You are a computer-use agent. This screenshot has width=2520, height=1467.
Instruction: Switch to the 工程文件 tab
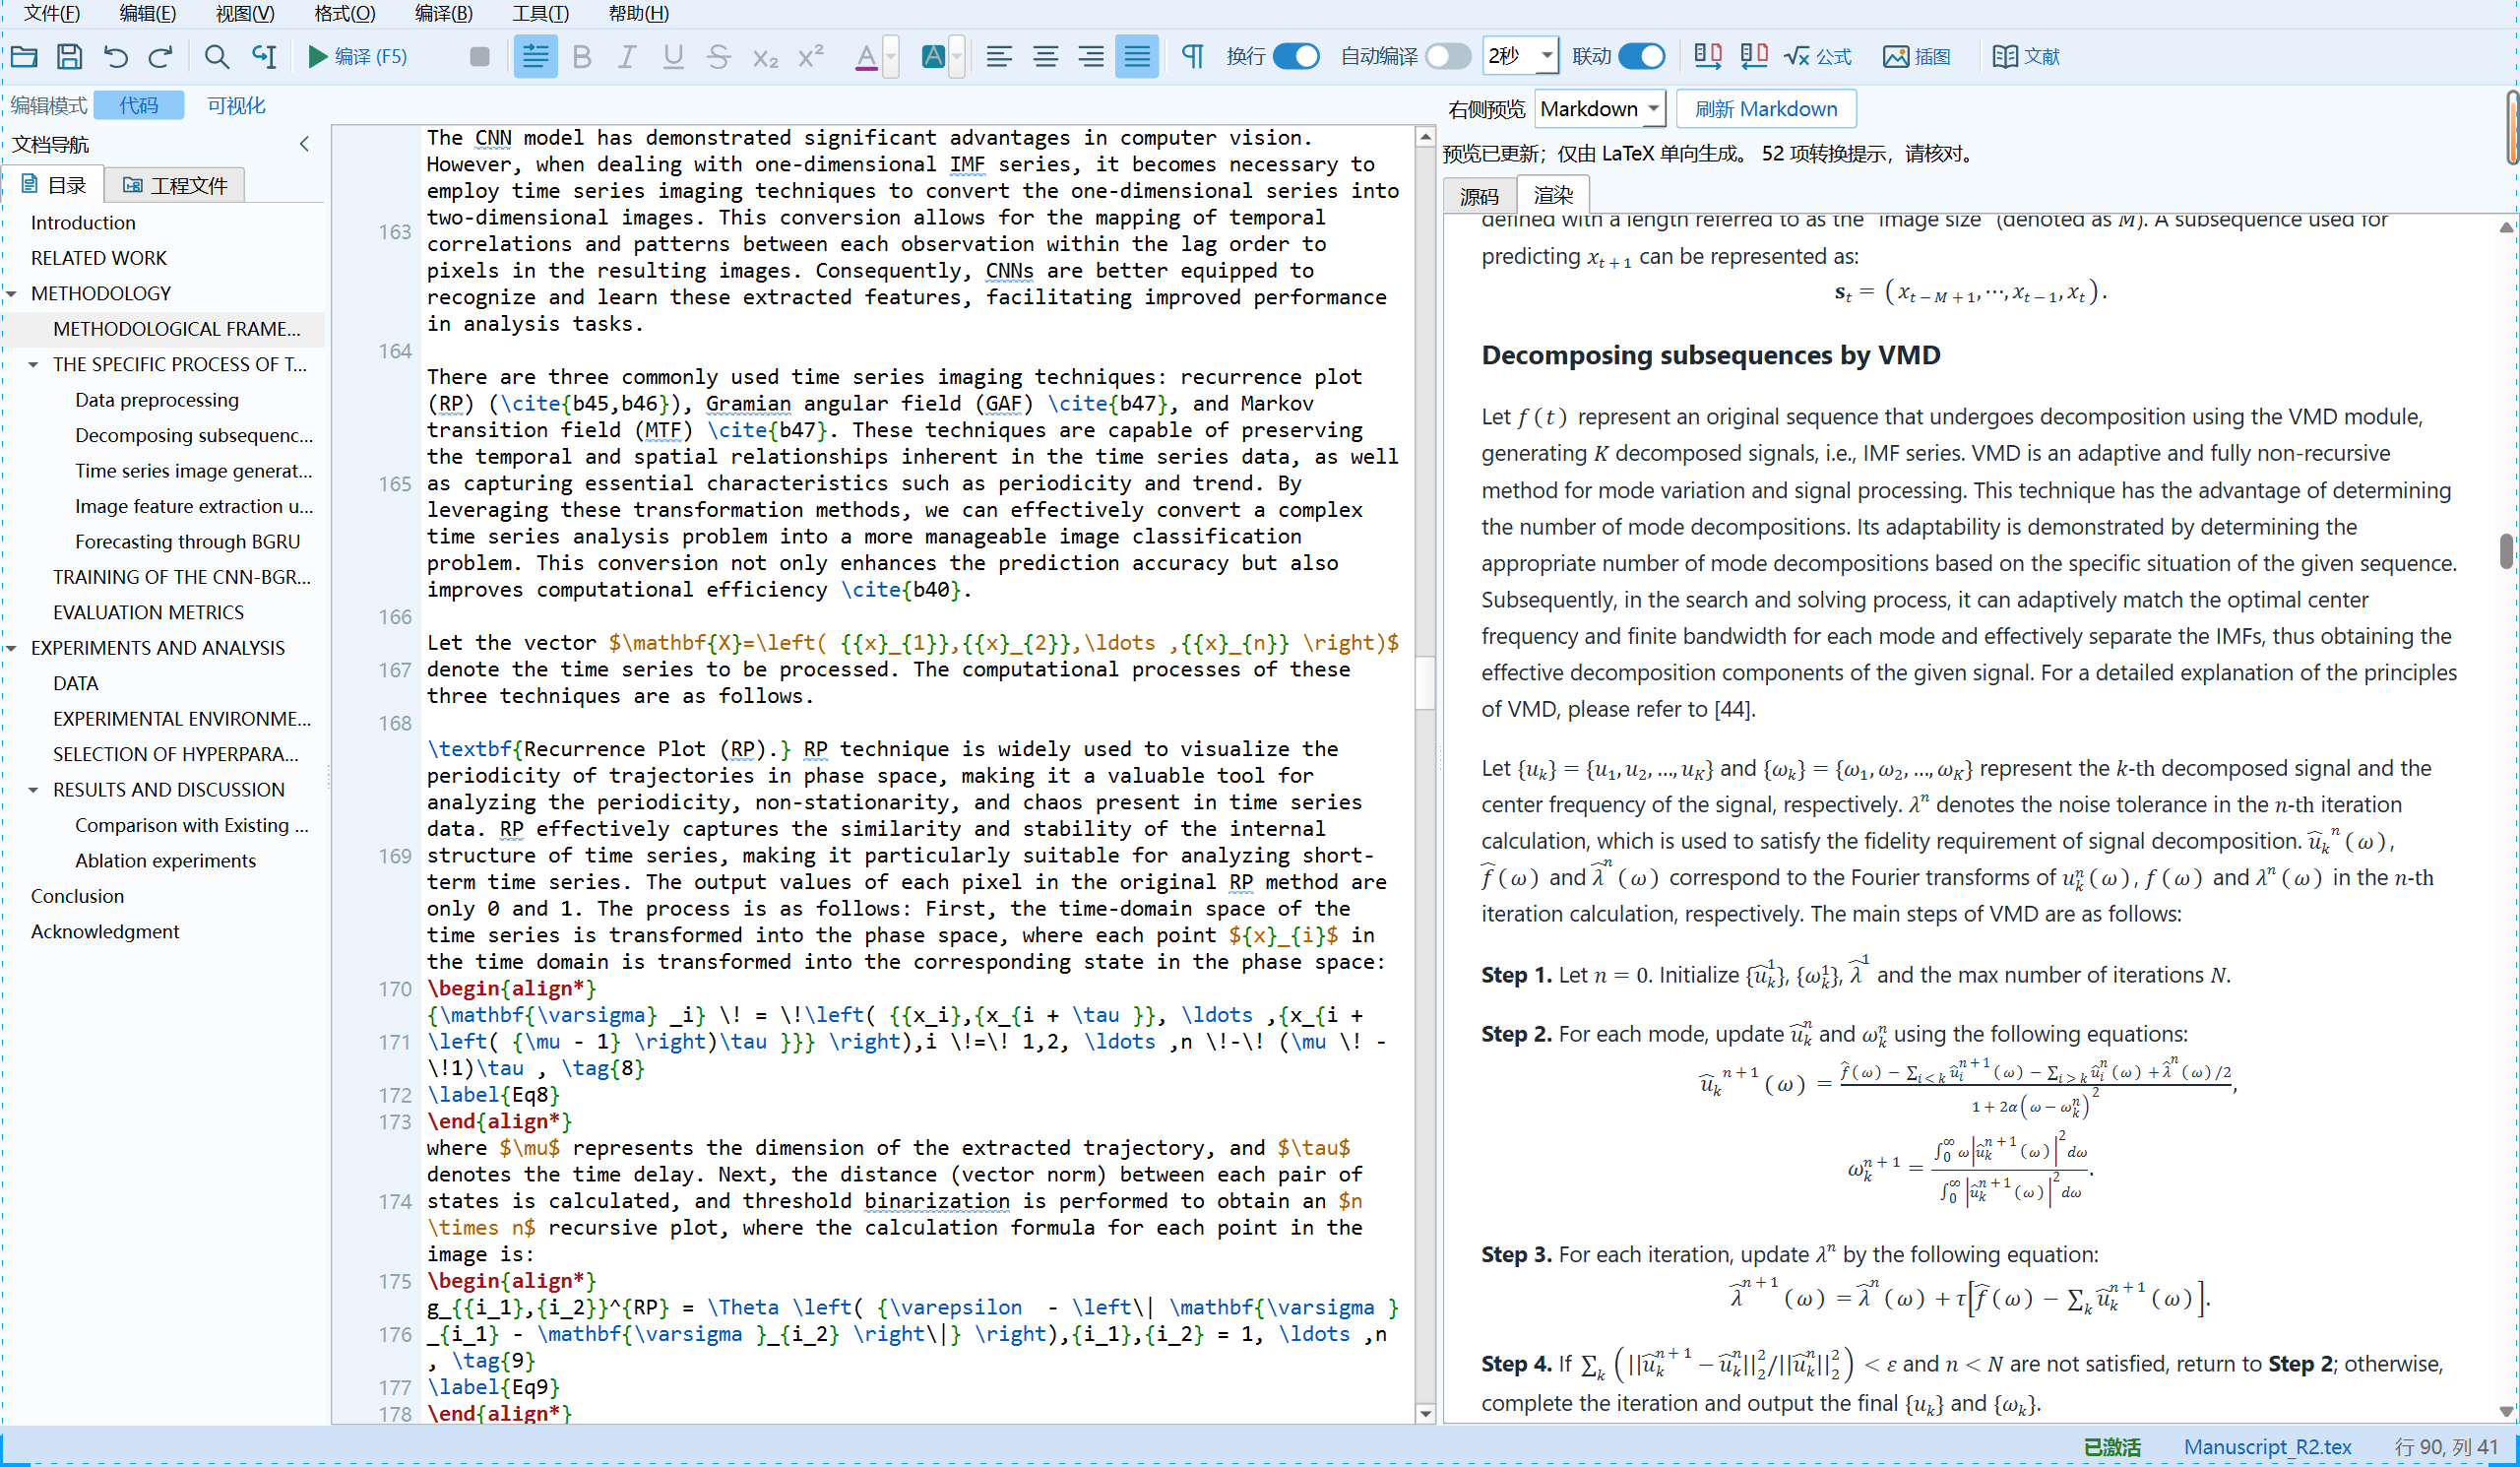pos(175,185)
